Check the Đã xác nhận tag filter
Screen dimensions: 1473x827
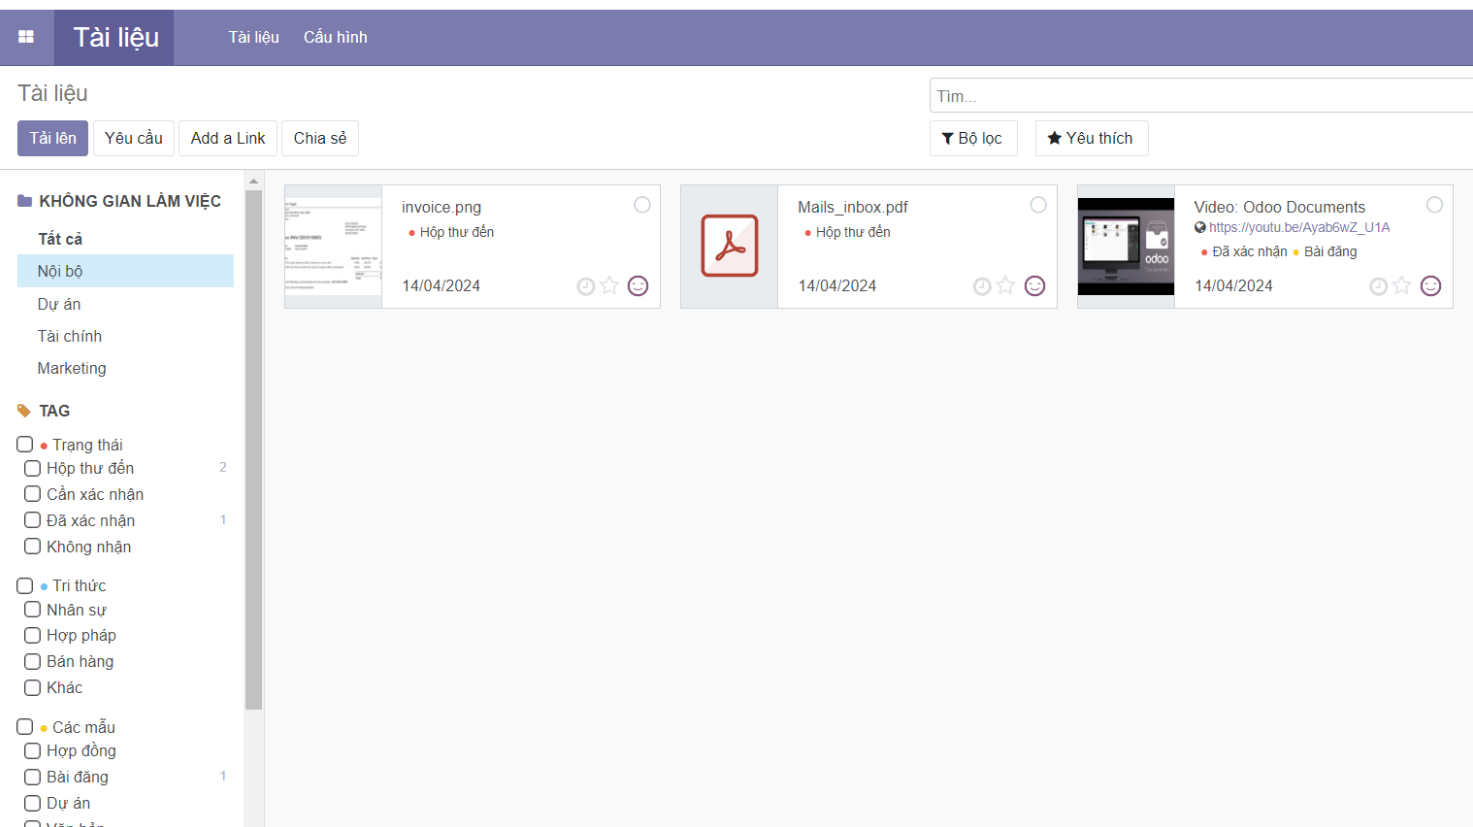coord(33,520)
